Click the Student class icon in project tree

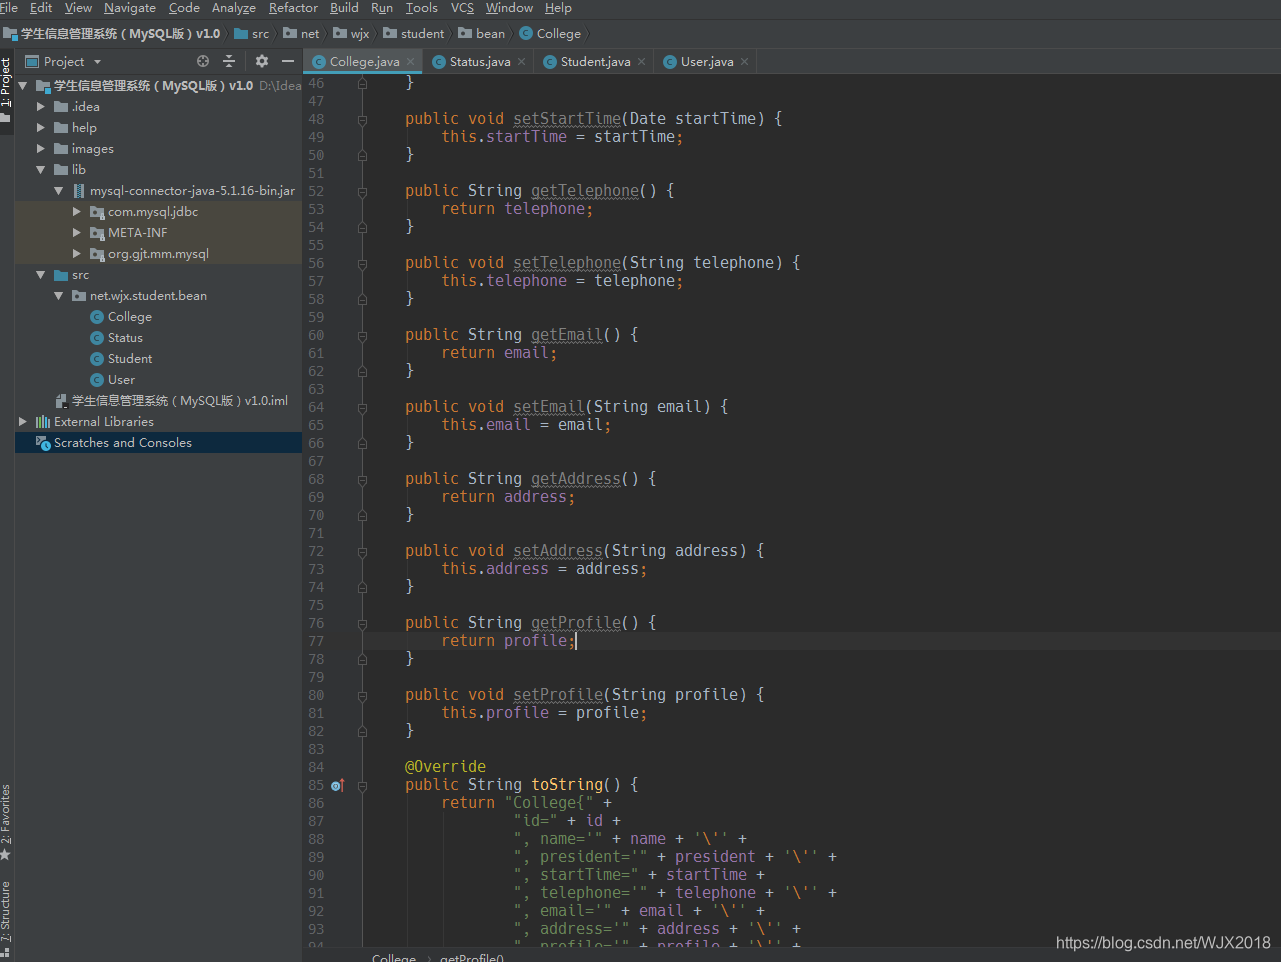point(97,359)
